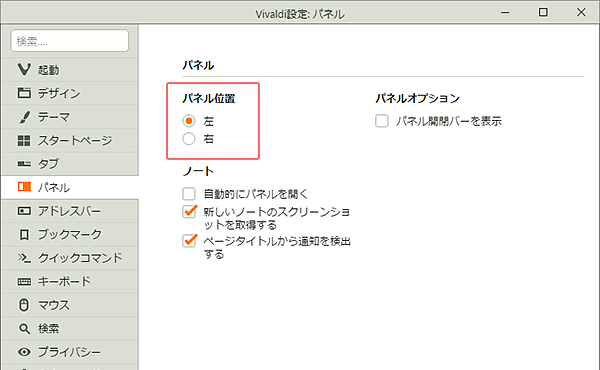Go to キーボード settings
This screenshot has height=370, width=600.
coord(70,282)
